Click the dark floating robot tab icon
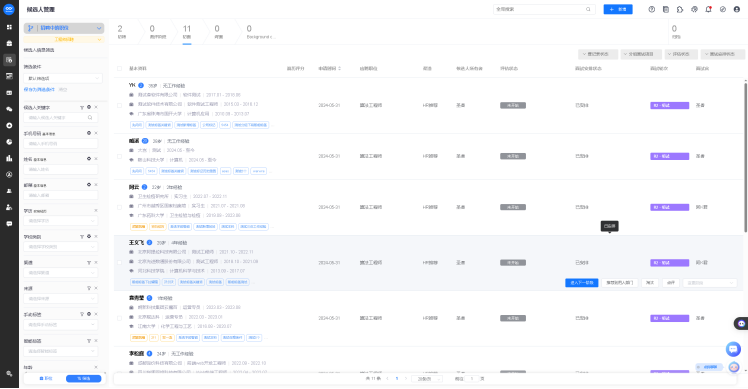 (x=741, y=324)
